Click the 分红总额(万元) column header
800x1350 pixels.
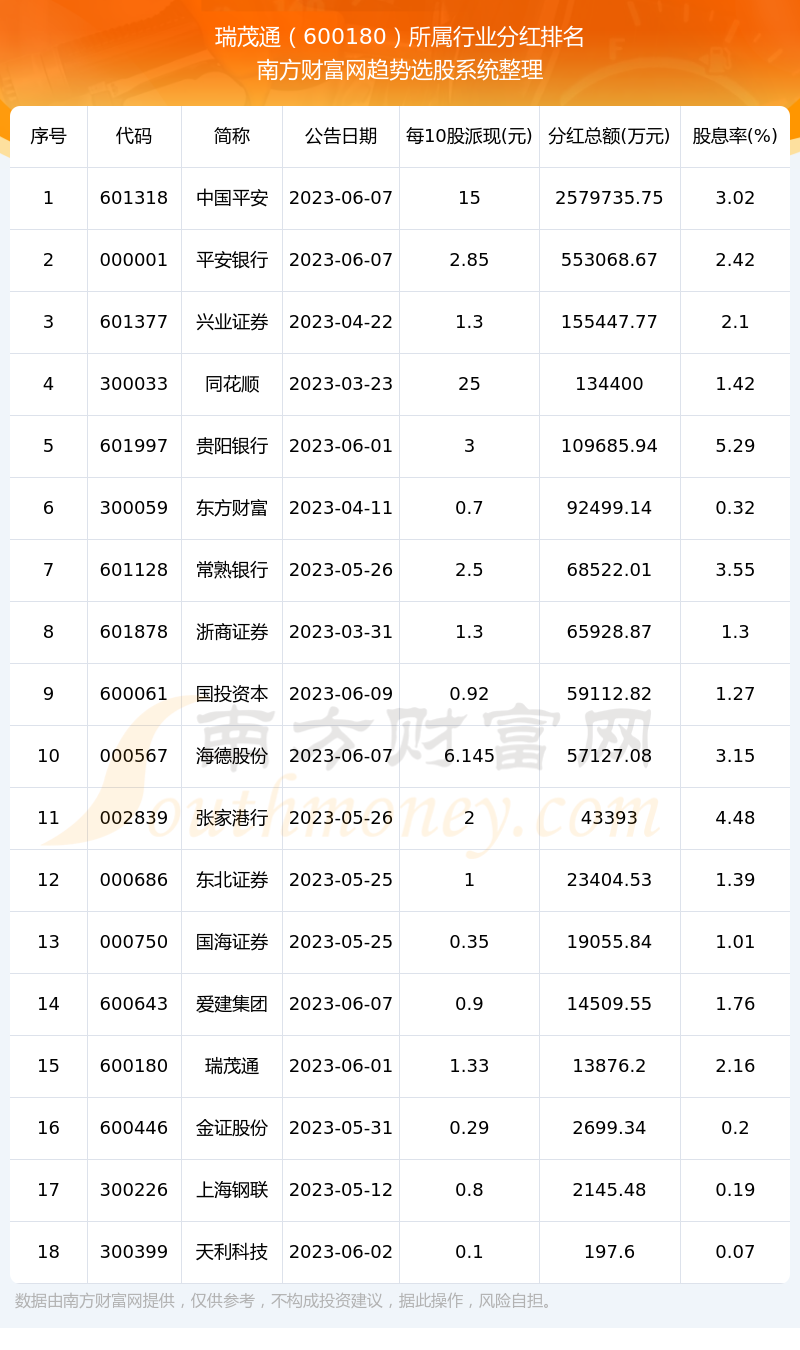click(609, 136)
